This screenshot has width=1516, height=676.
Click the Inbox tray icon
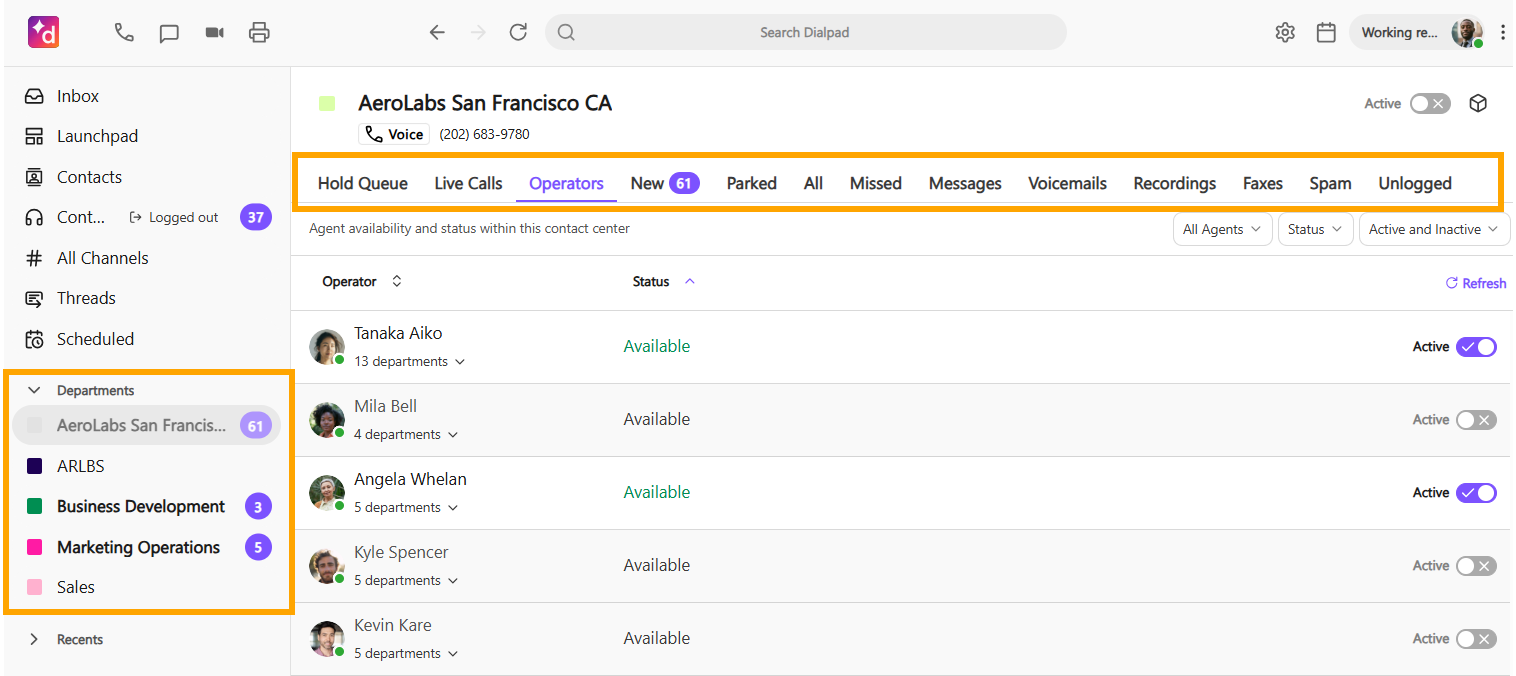[34, 96]
